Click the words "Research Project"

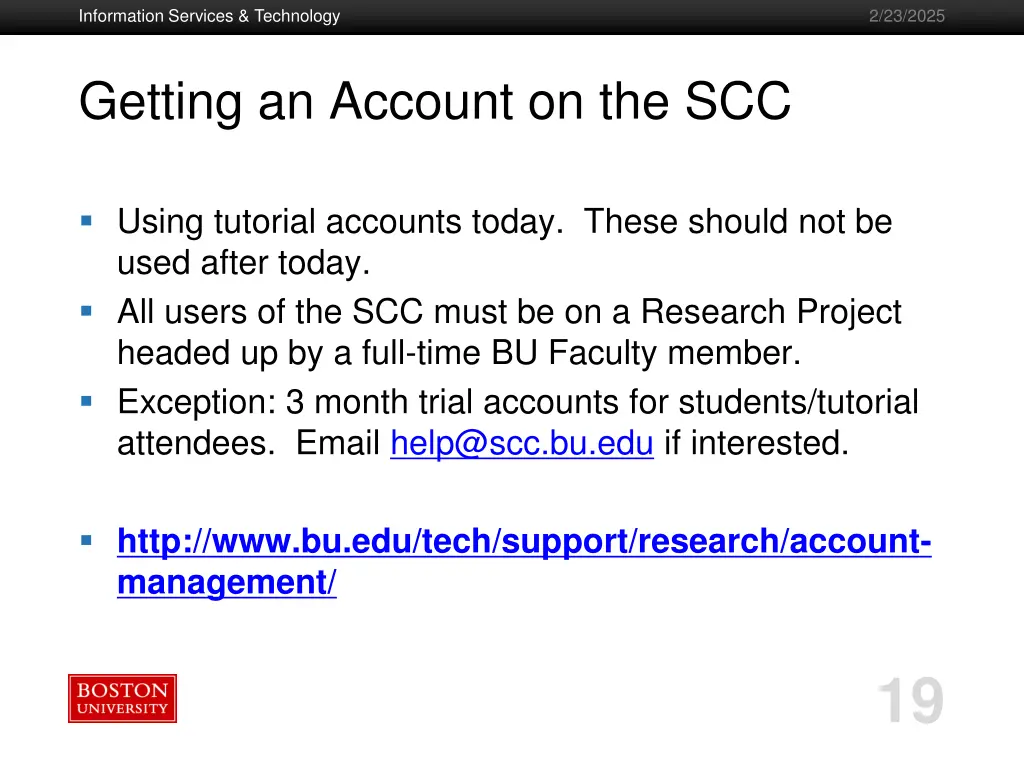pyautogui.click(x=771, y=312)
